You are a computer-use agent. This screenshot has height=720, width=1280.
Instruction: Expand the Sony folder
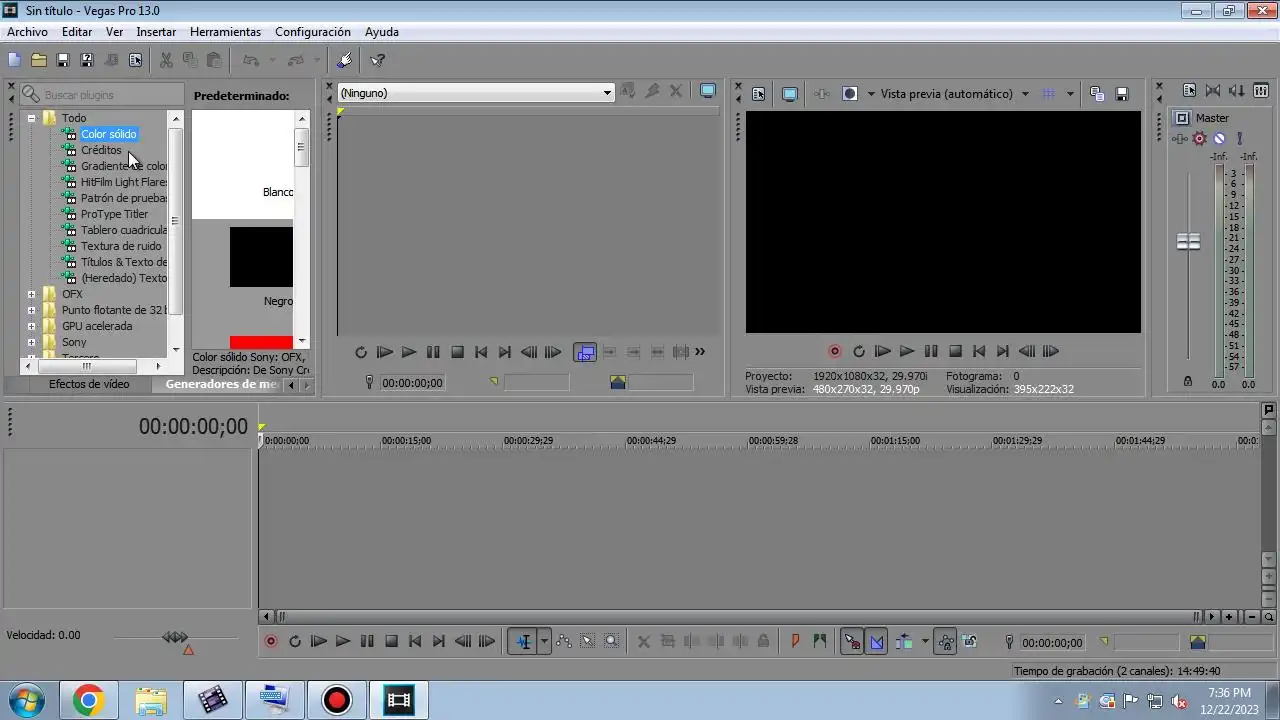coord(31,342)
